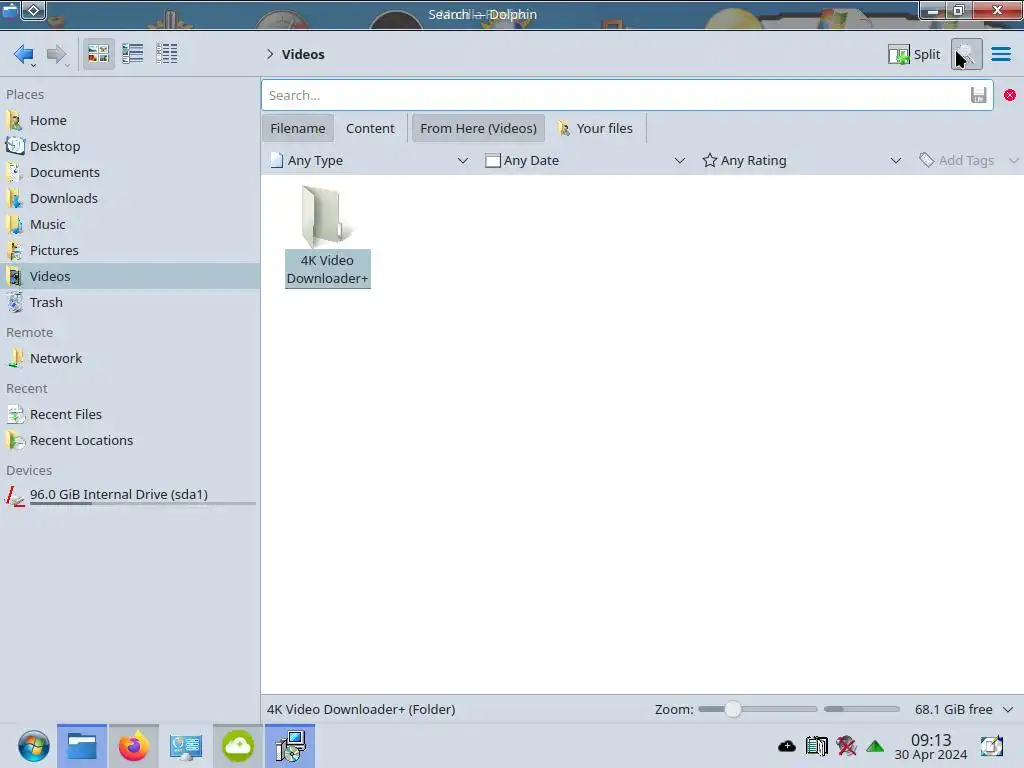The image size is (1024, 768).
Task: Open the Any Date dropdown
Action: tap(585, 160)
